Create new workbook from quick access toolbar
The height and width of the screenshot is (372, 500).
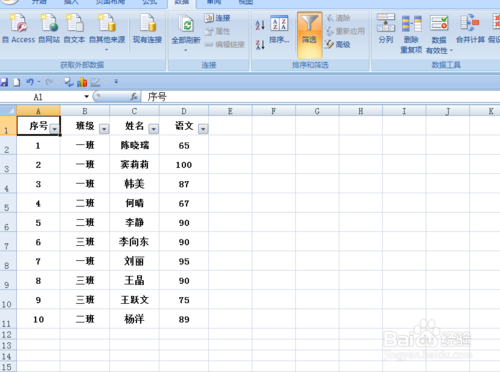(16, 82)
